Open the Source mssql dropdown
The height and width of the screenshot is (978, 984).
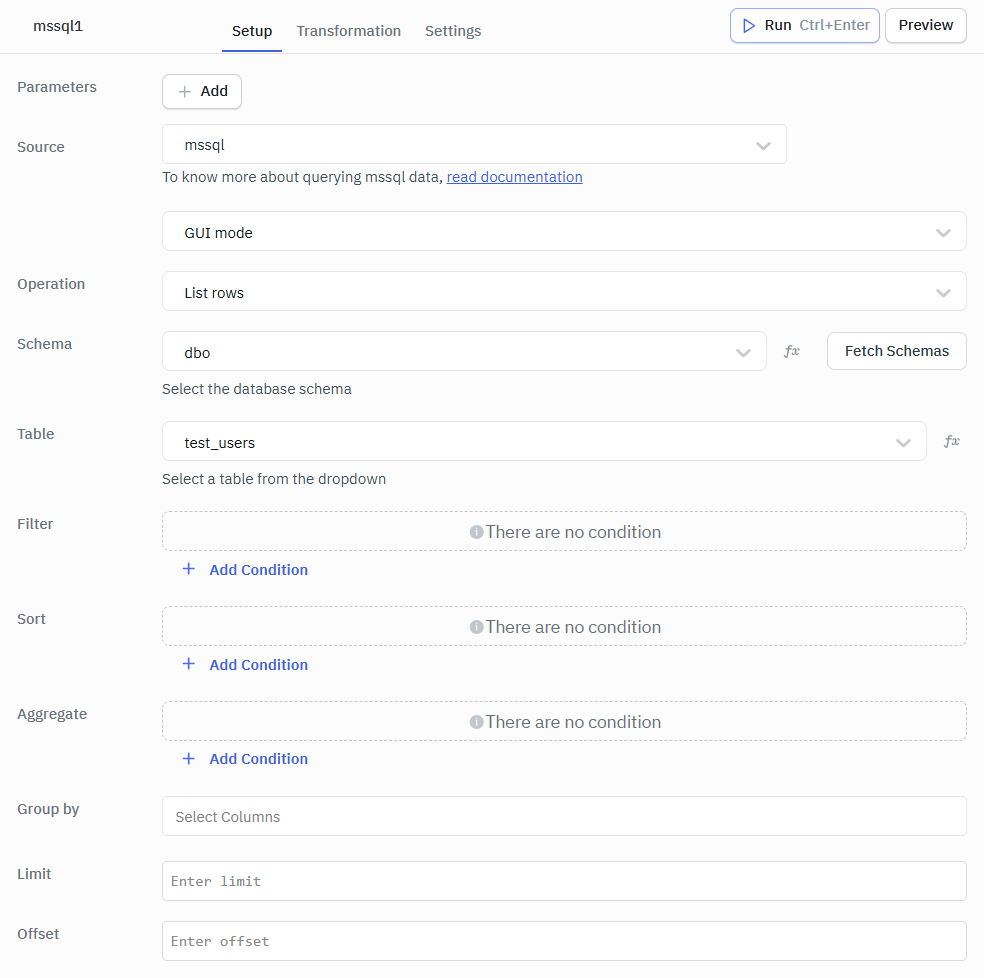474,144
